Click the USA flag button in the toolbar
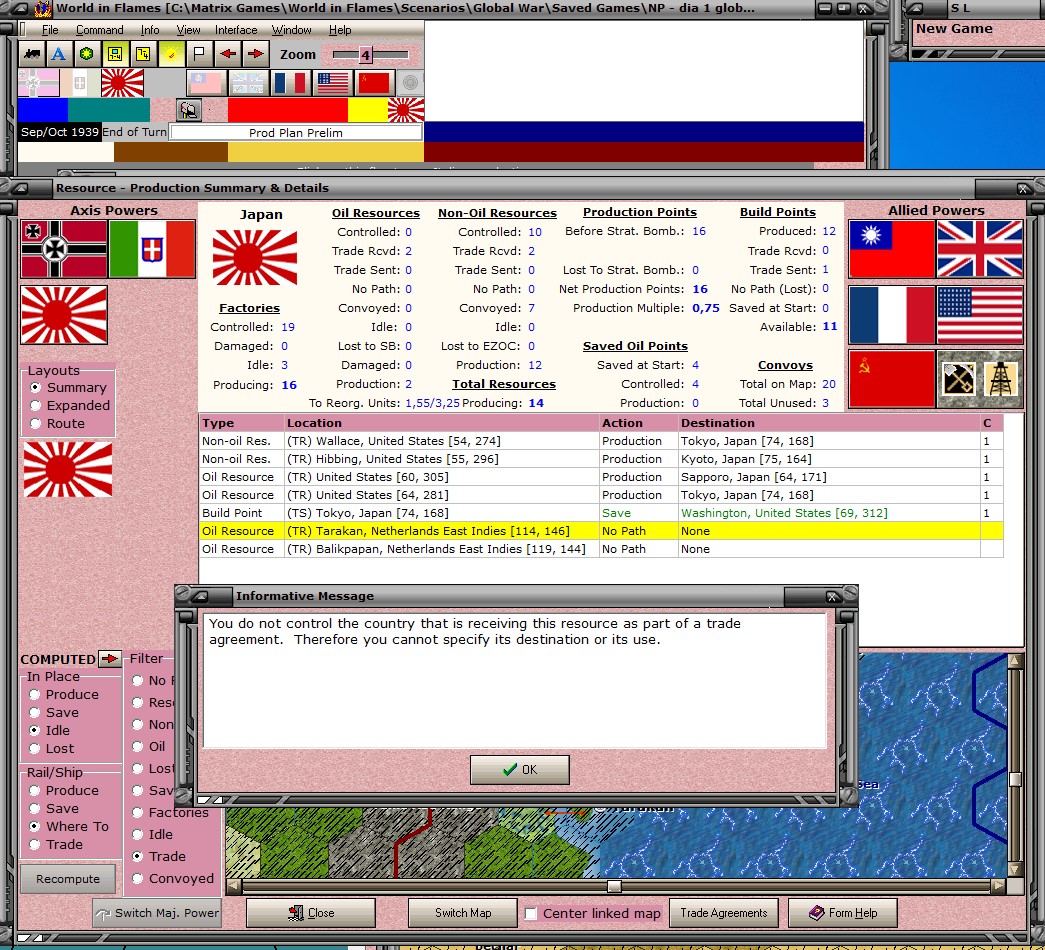1045x950 pixels. (x=332, y=83)
